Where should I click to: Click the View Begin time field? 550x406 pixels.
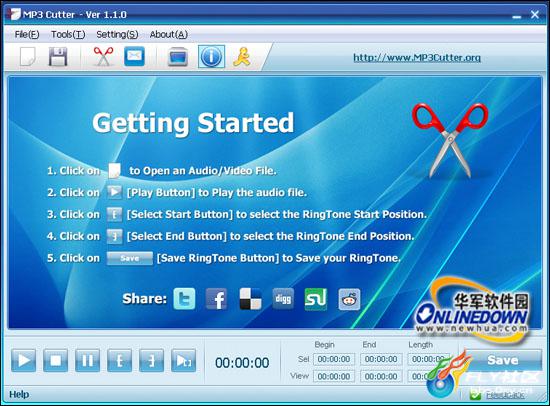coord(334,377)
